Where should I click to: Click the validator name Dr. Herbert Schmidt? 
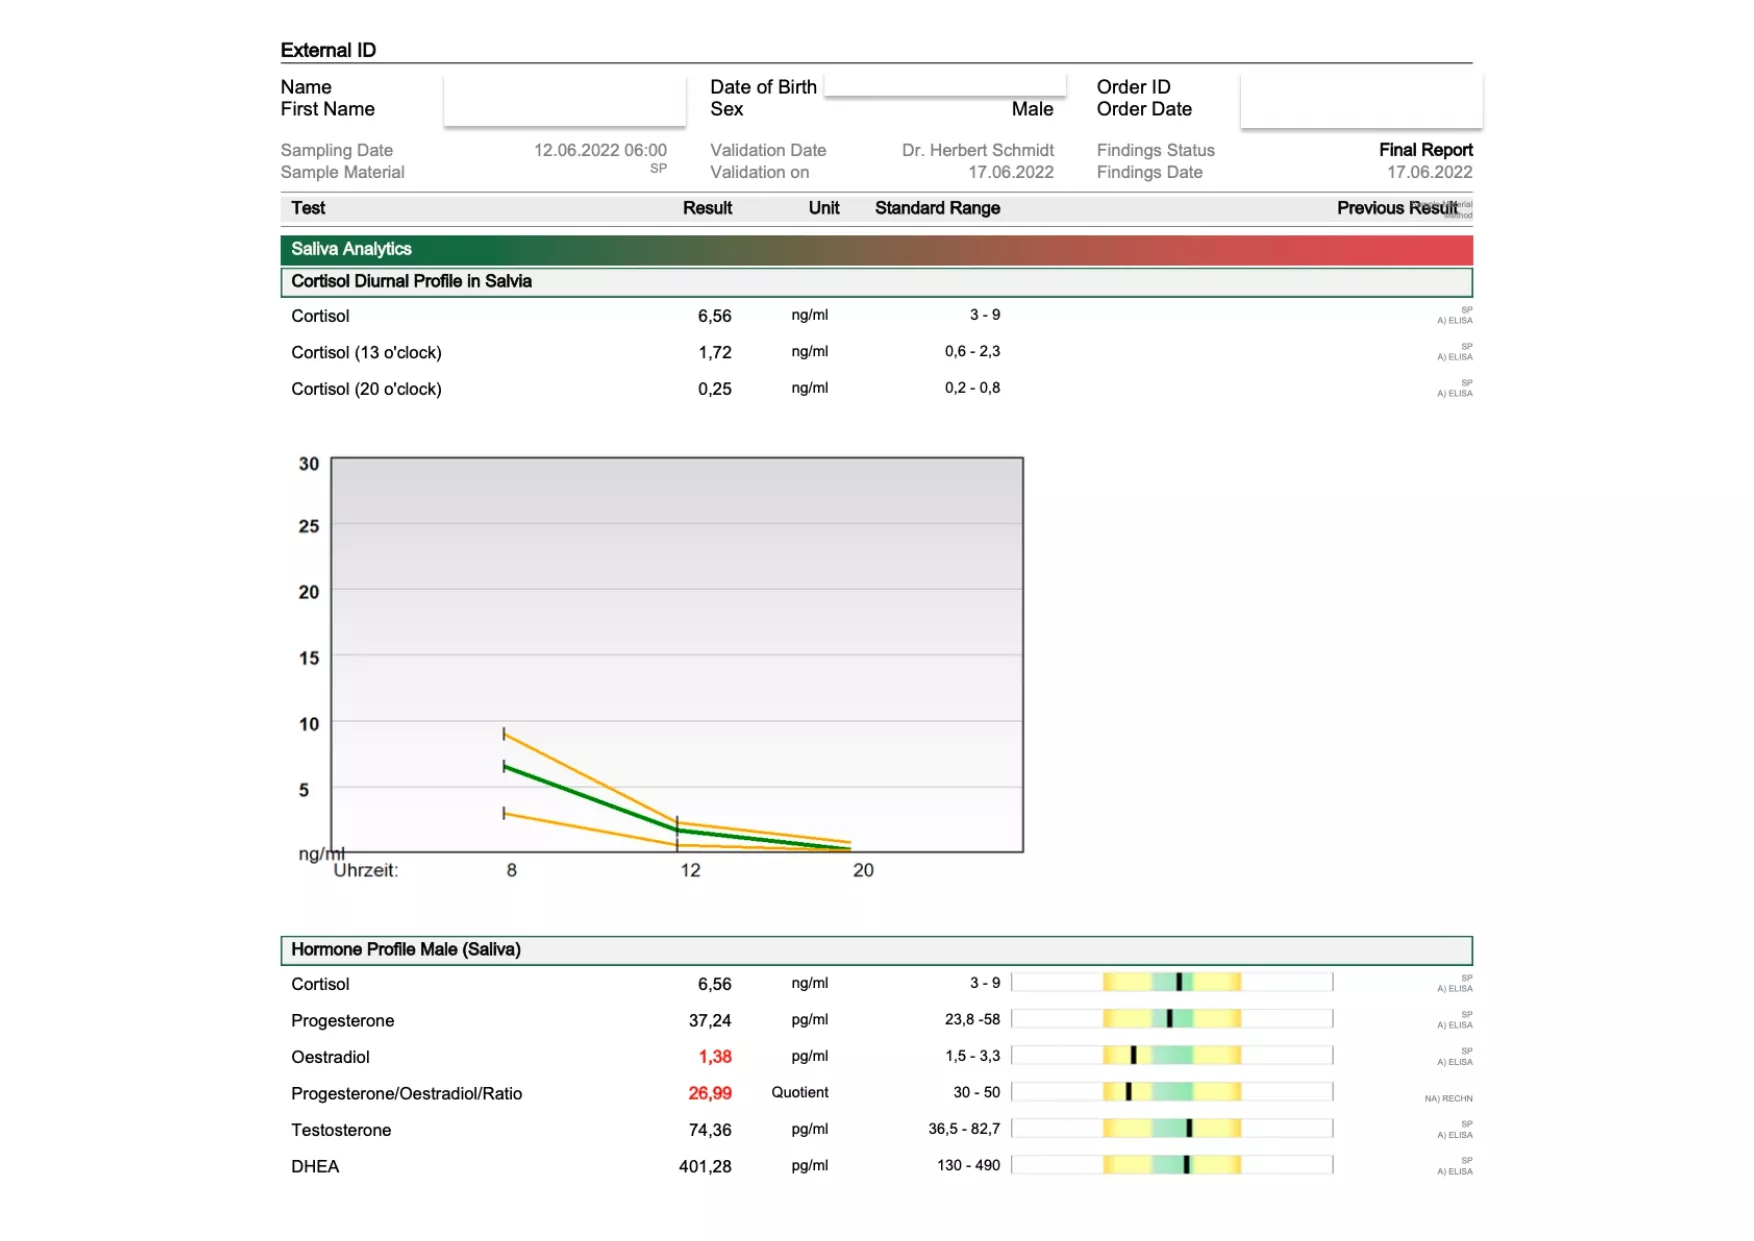click(977, 150)
